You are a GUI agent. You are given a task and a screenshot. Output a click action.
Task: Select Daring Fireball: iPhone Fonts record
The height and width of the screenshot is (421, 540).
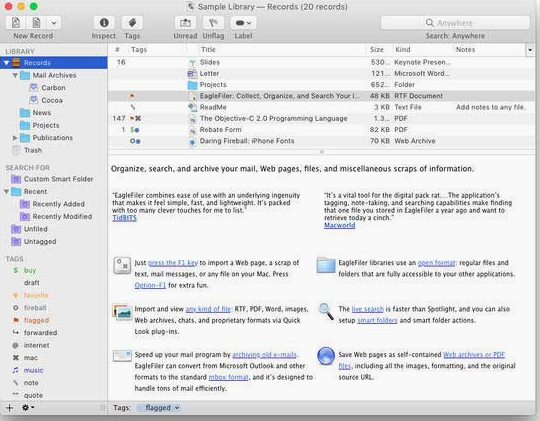[321, 141]
